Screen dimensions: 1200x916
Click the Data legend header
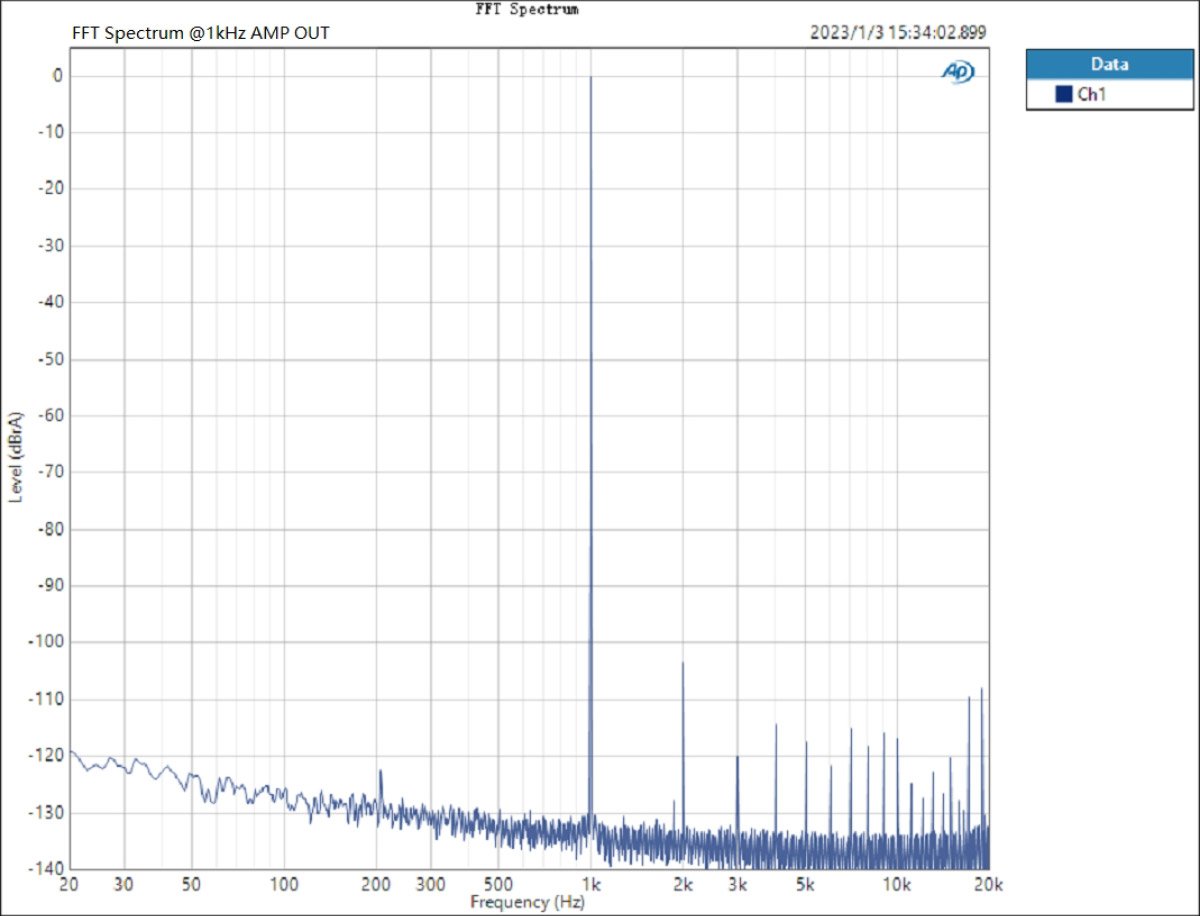pos(1109,64)
